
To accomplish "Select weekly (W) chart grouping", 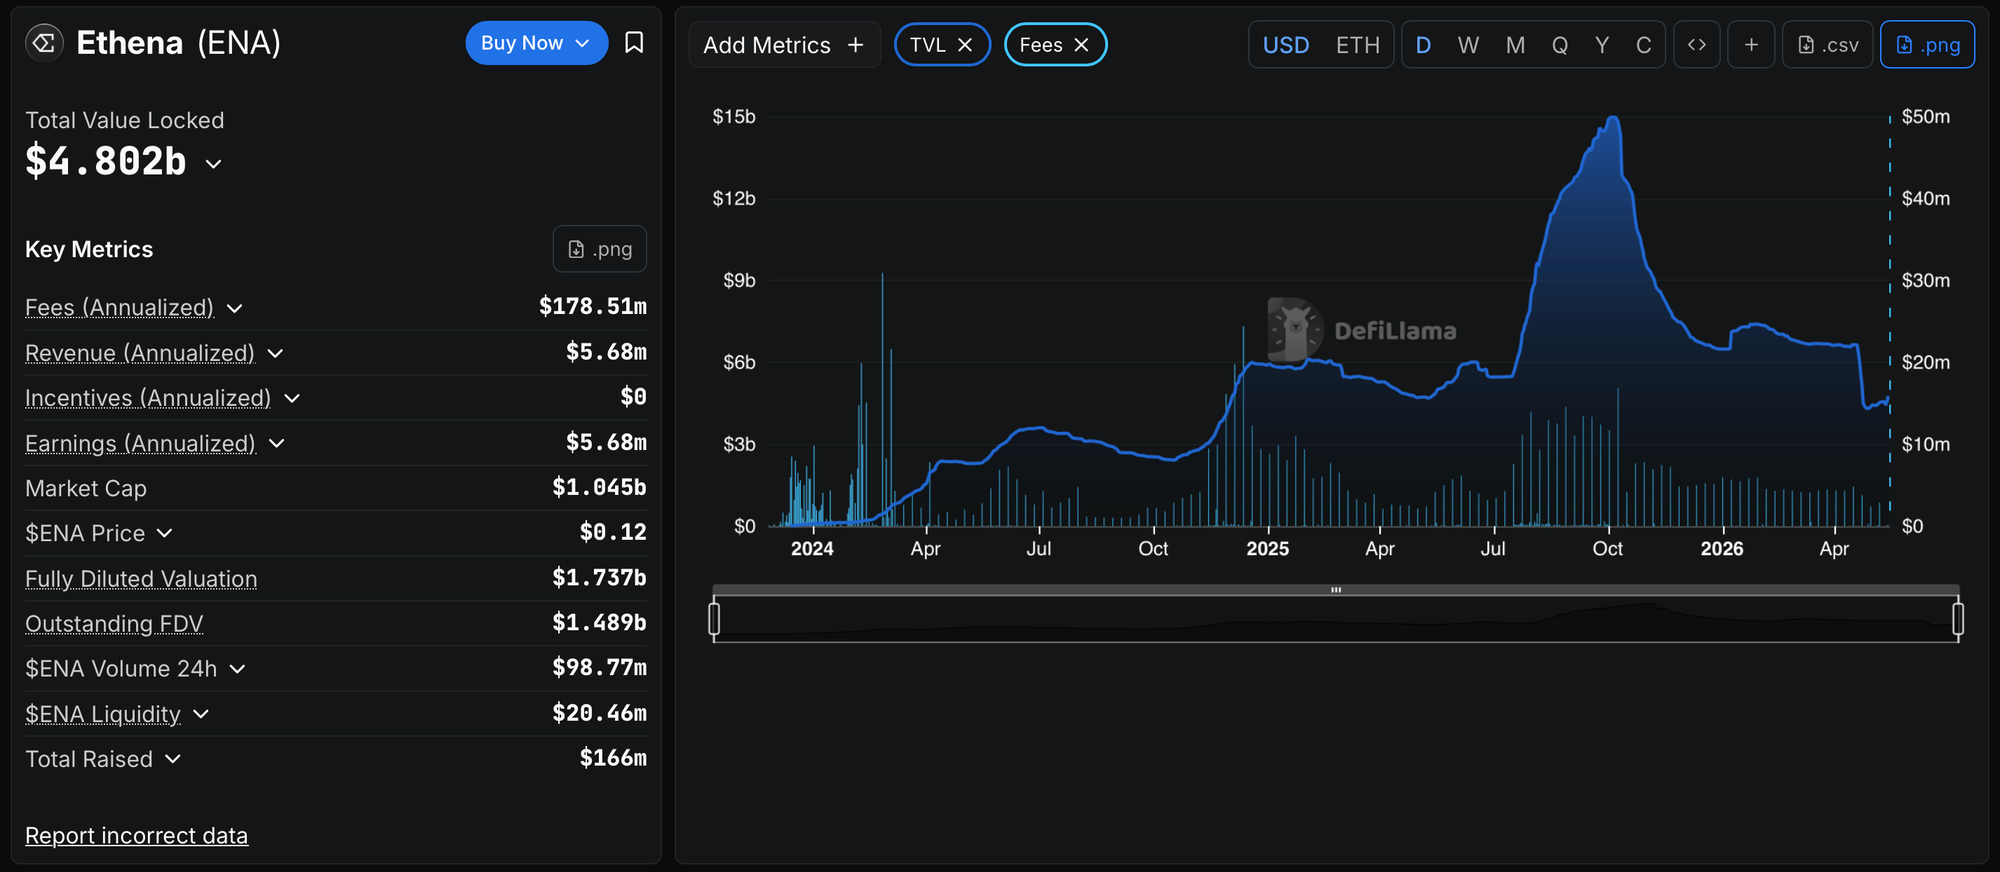I will (1468, 45).
